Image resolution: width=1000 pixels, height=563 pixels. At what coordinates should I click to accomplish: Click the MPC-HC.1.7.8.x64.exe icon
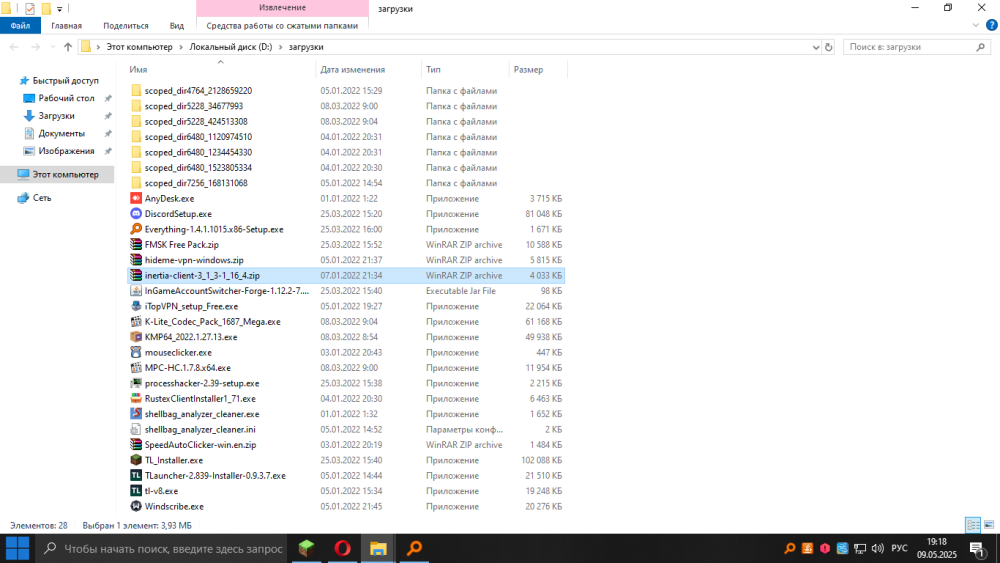click(x=136, y=368)
